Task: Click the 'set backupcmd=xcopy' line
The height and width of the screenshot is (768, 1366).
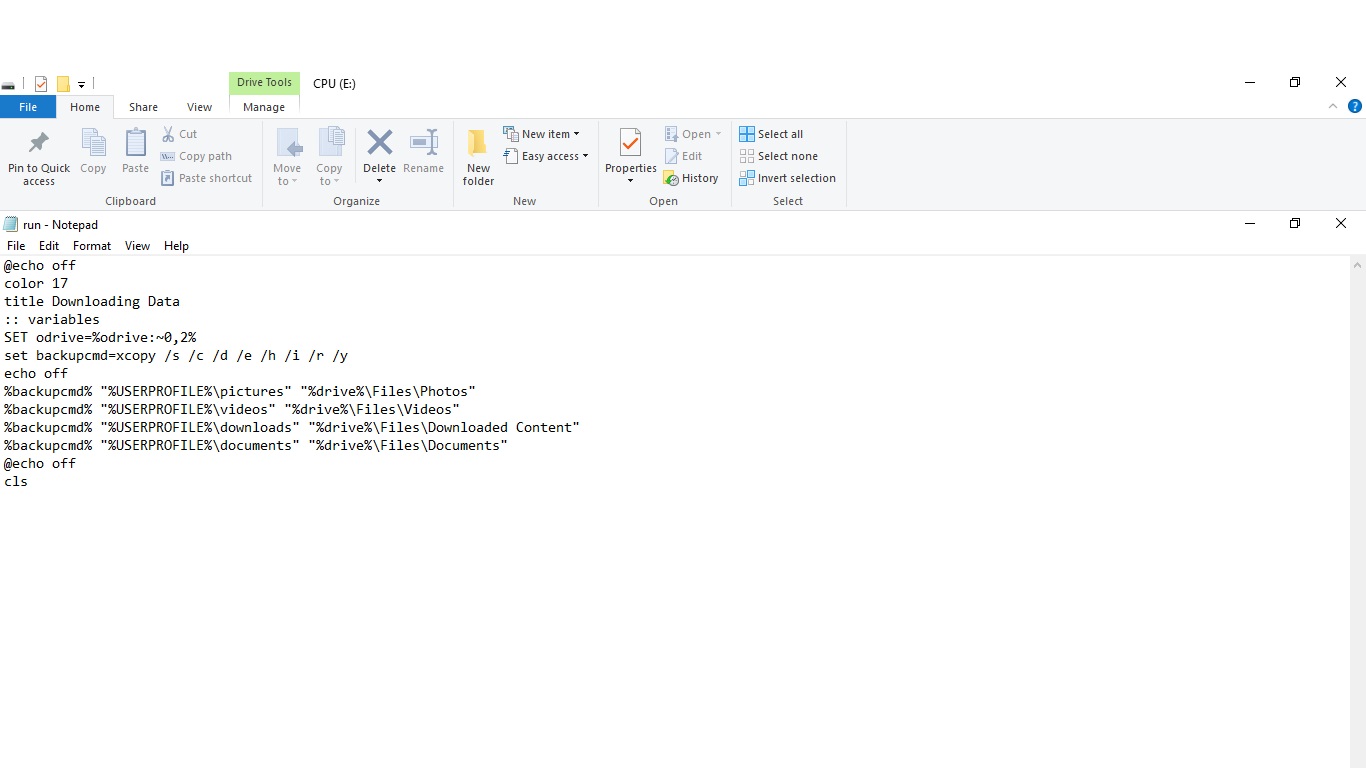Action: click(176, 355)
